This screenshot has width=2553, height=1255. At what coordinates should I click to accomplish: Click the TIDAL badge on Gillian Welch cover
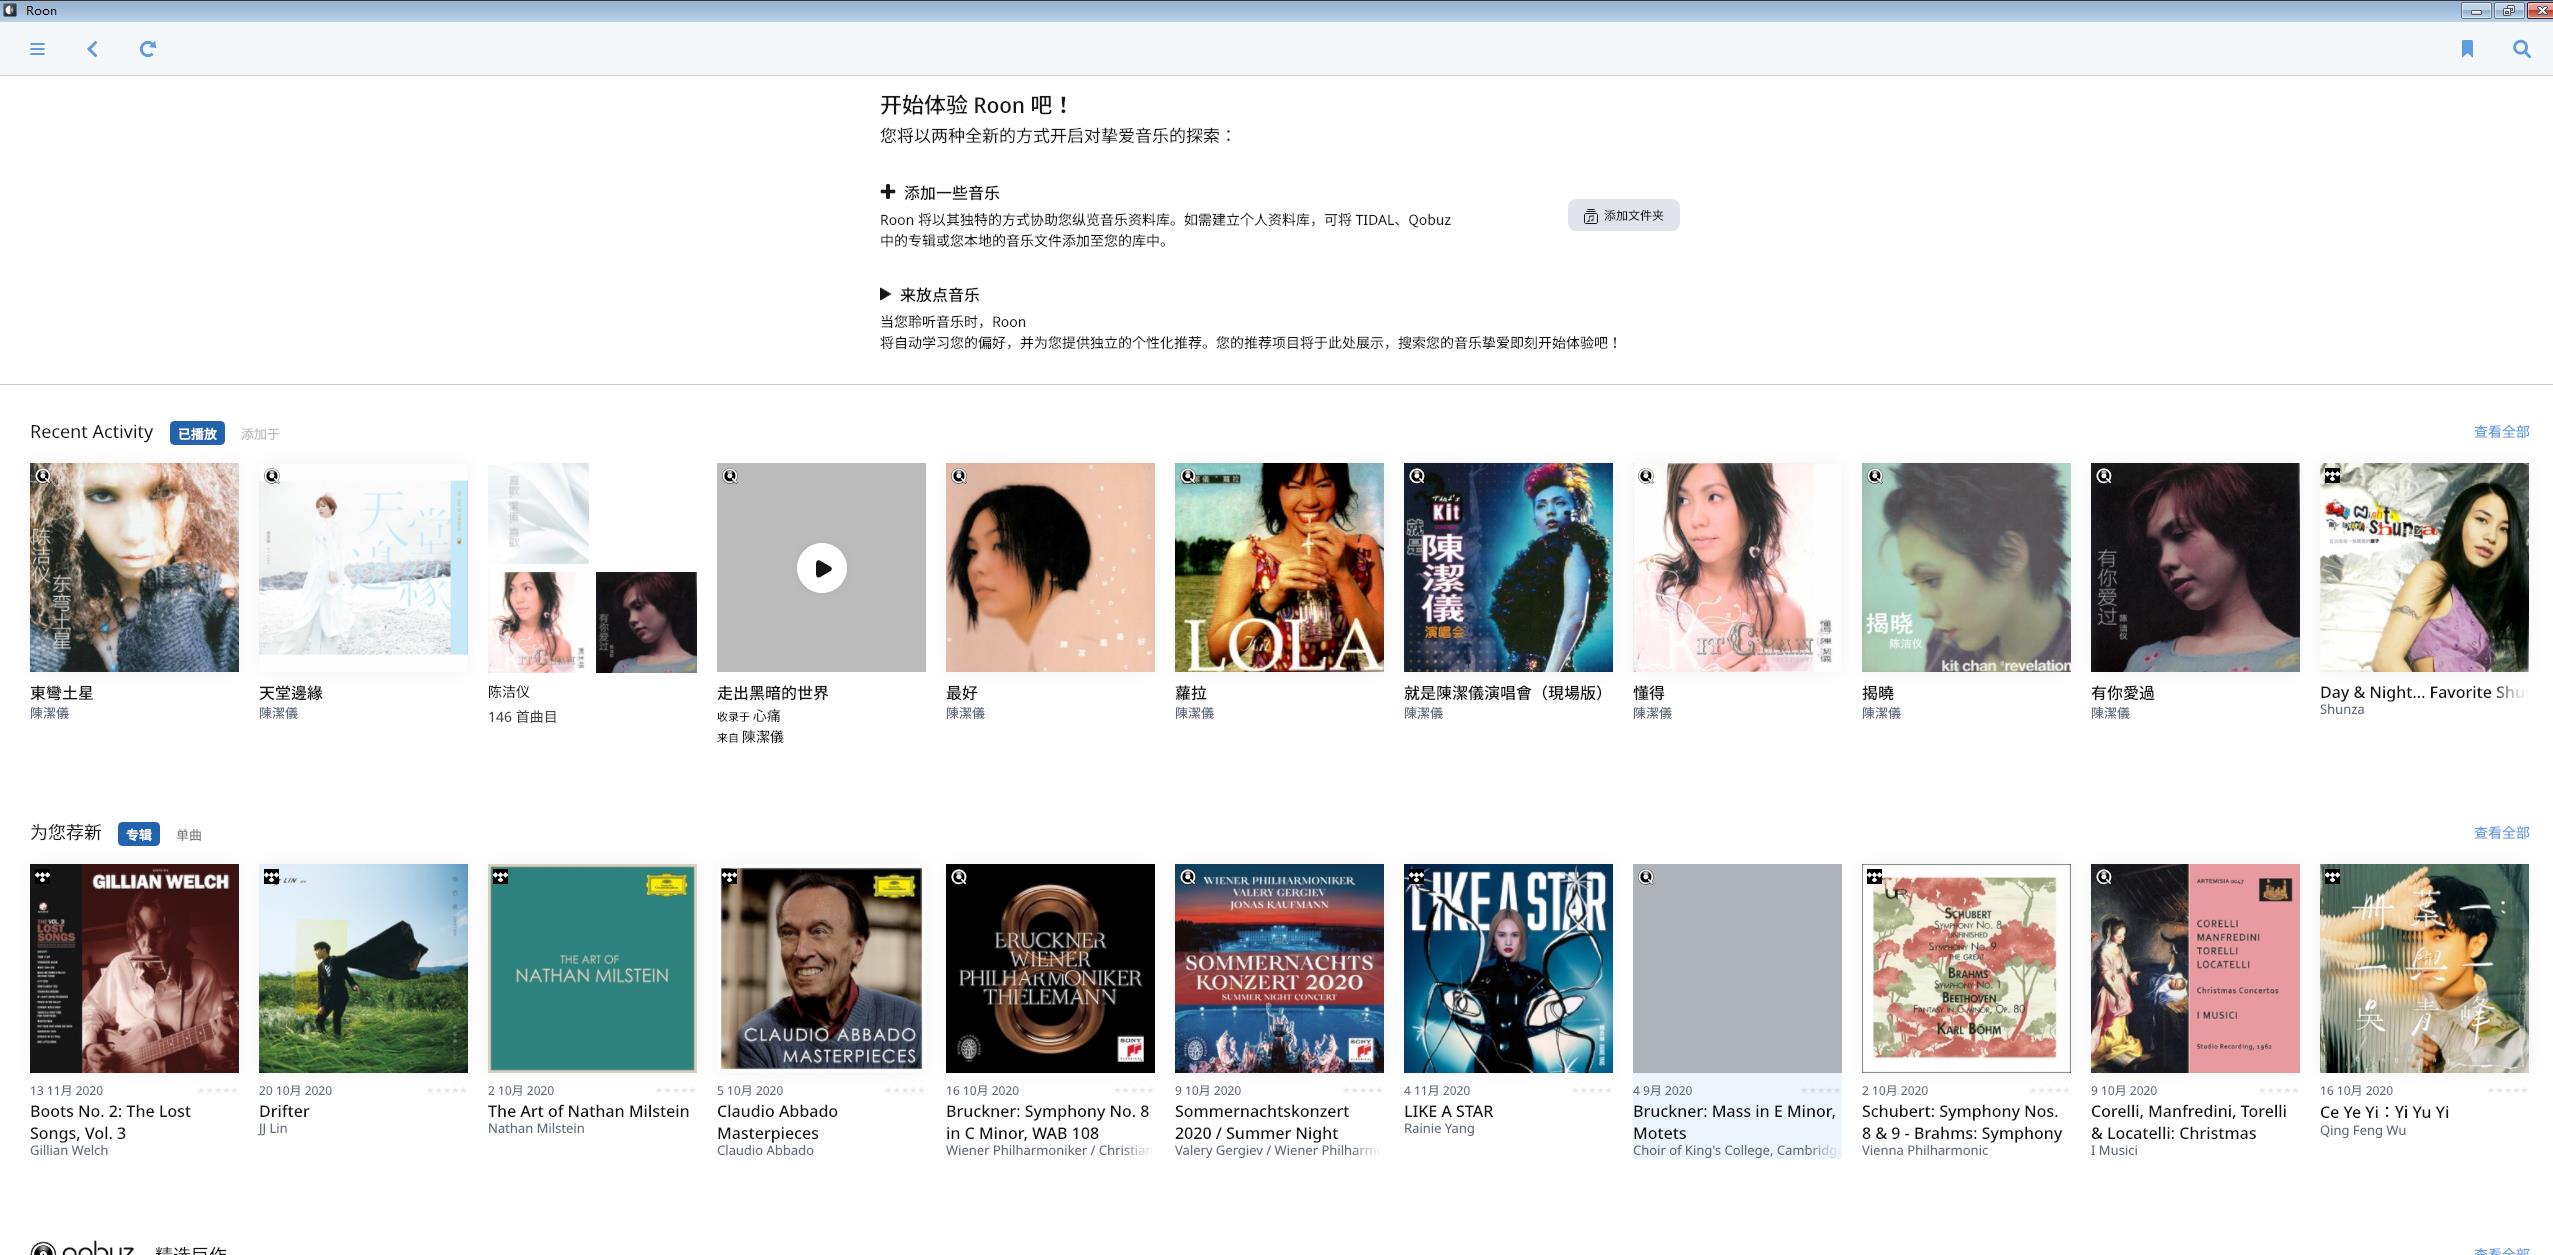(x=43, y=877)
